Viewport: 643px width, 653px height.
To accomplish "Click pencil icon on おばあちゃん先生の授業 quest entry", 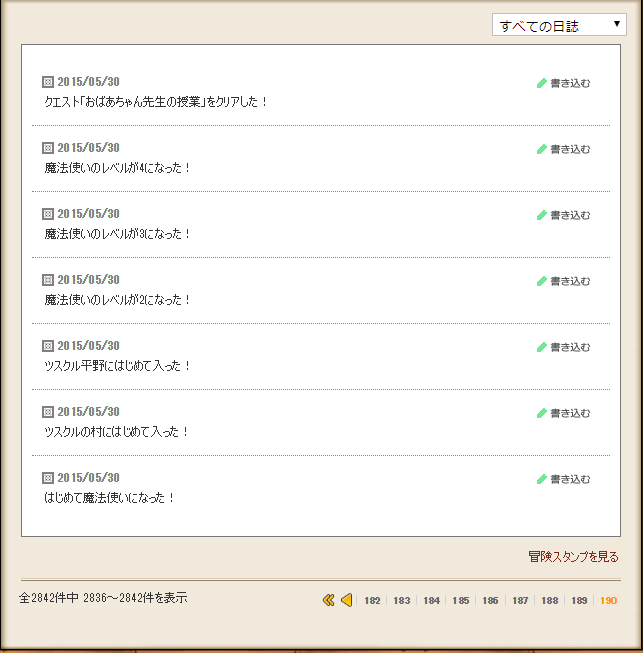I will 542,83.
